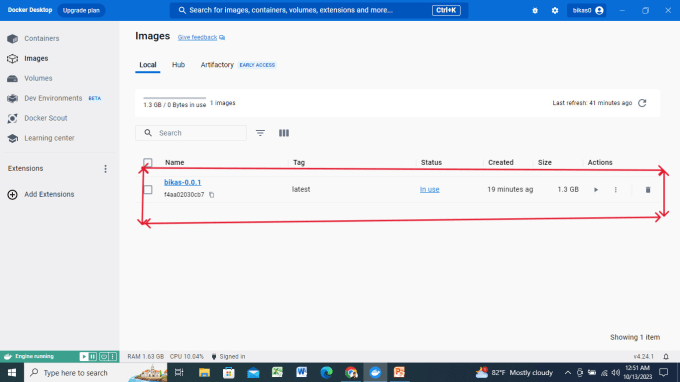This screenshot has width=680, height=382.
Task: Click the Engine running whale icon
Action: pyautogui.click(x=8, y=357)
